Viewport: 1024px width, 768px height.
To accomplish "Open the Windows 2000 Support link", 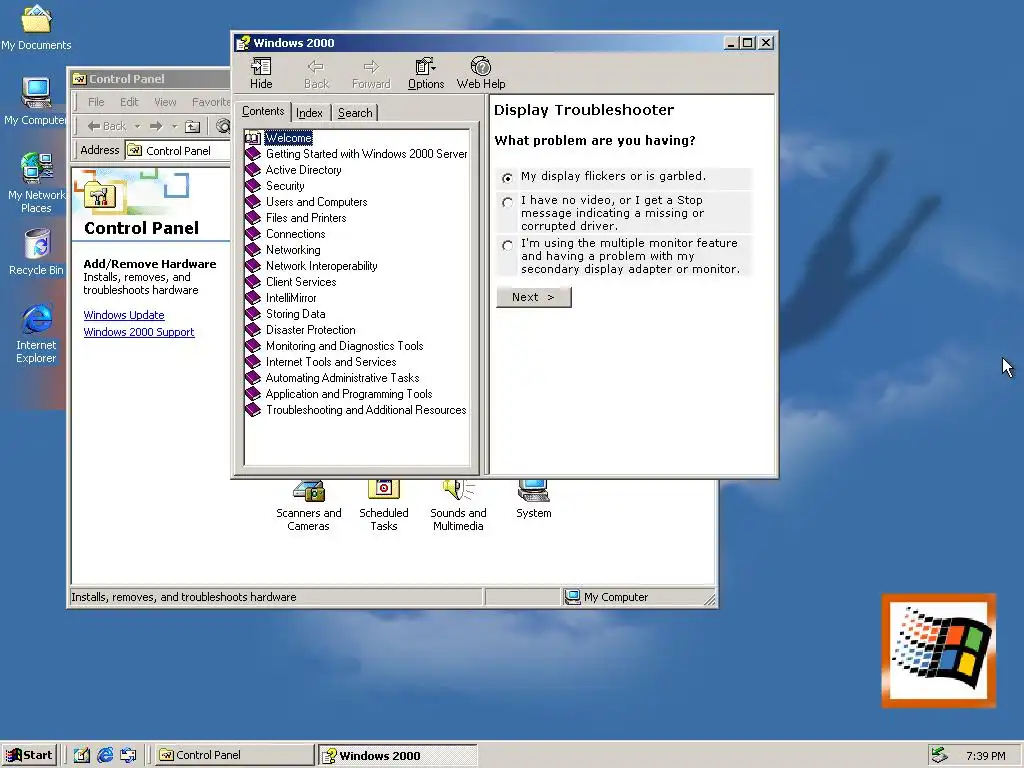I will 138,332.
